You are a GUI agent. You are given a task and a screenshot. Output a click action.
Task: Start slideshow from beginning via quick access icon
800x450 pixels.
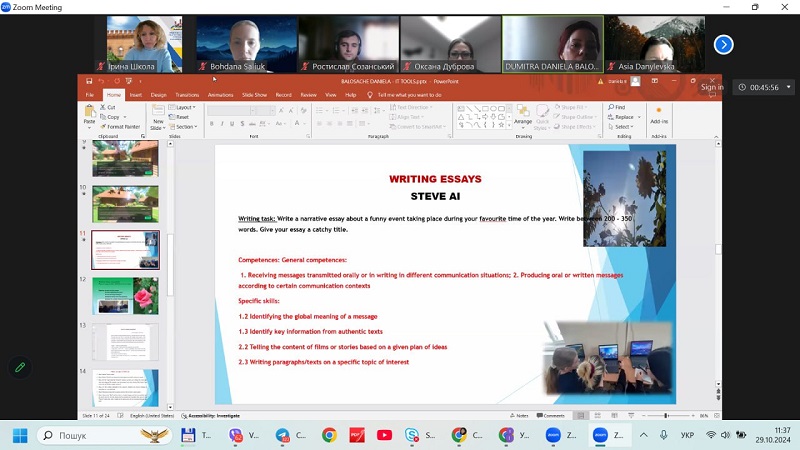click(x=129, y=81)
